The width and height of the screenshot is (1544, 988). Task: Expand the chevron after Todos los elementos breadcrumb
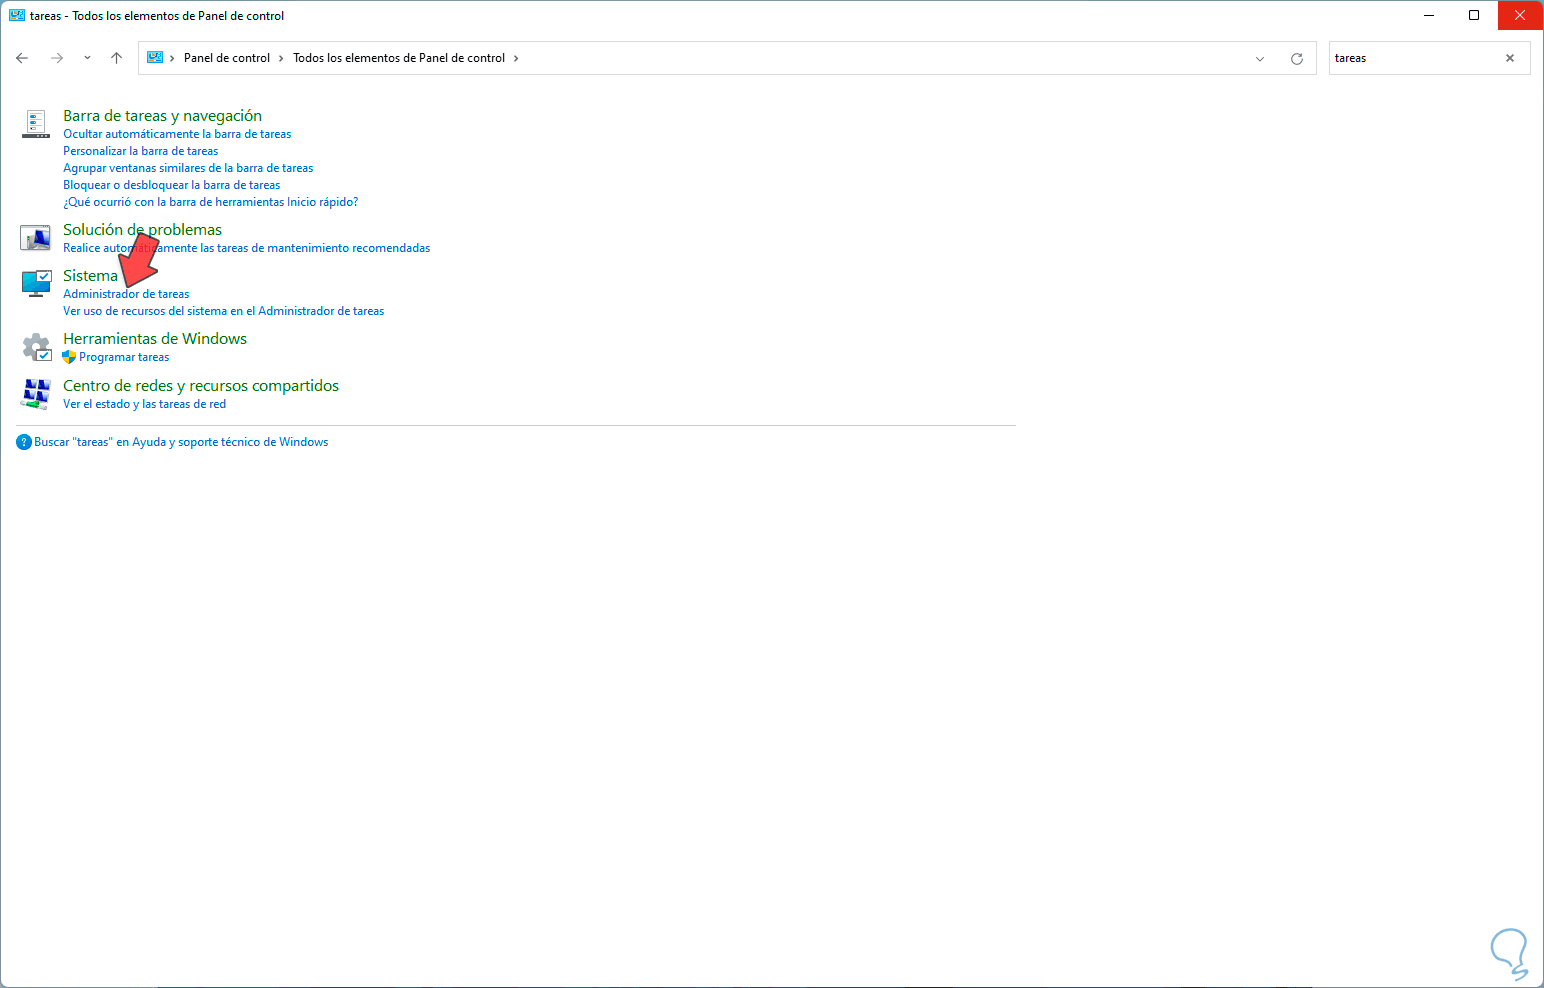coord(516,58)
